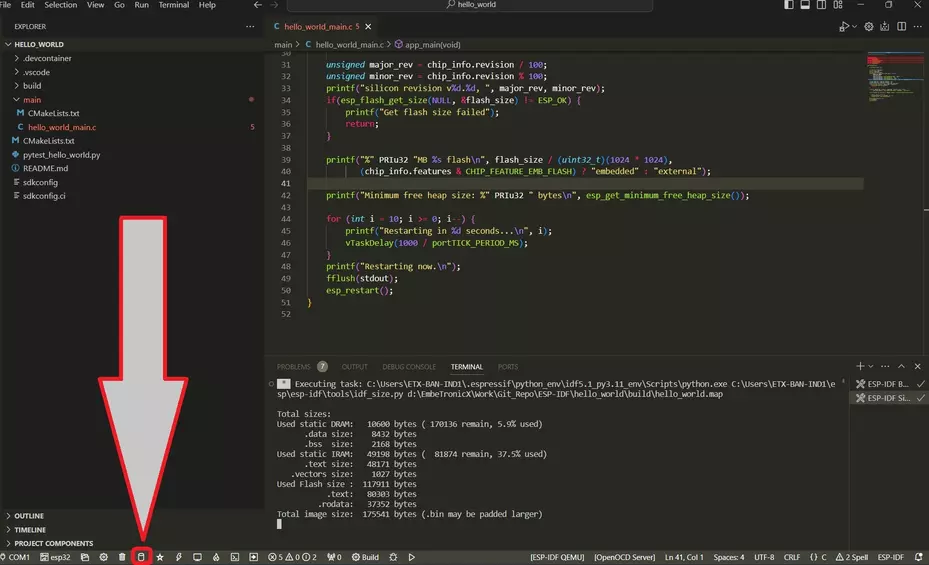Switch to the Problems panel tab
Viewport: 929px width, 565px height.
tap(293, 367)
